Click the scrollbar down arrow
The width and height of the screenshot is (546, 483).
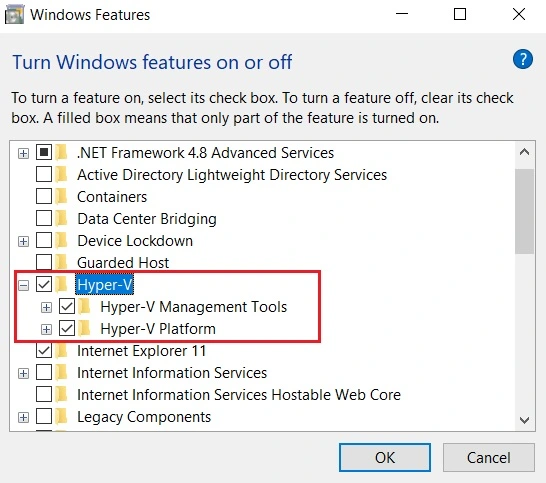pos(524,420)
